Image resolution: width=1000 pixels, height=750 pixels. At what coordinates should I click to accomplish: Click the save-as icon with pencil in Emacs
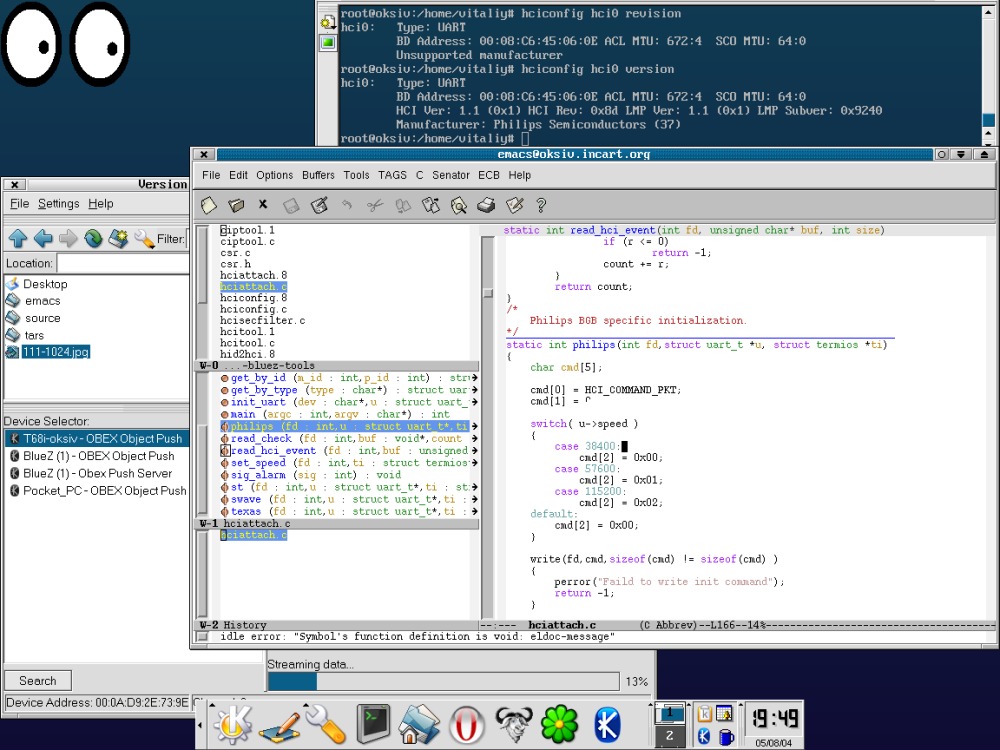(x=319, y=205)
